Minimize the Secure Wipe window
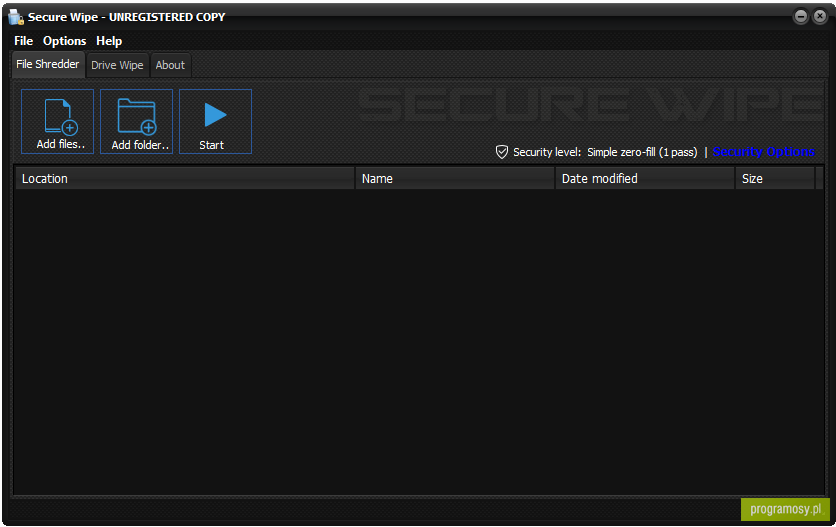This screenshot has width=836, height=527. point(801,17)
